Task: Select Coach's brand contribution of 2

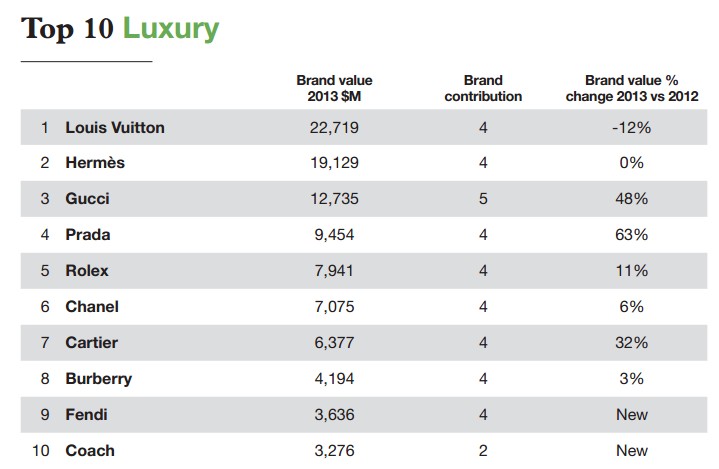Action: click(x=484, y=451)
